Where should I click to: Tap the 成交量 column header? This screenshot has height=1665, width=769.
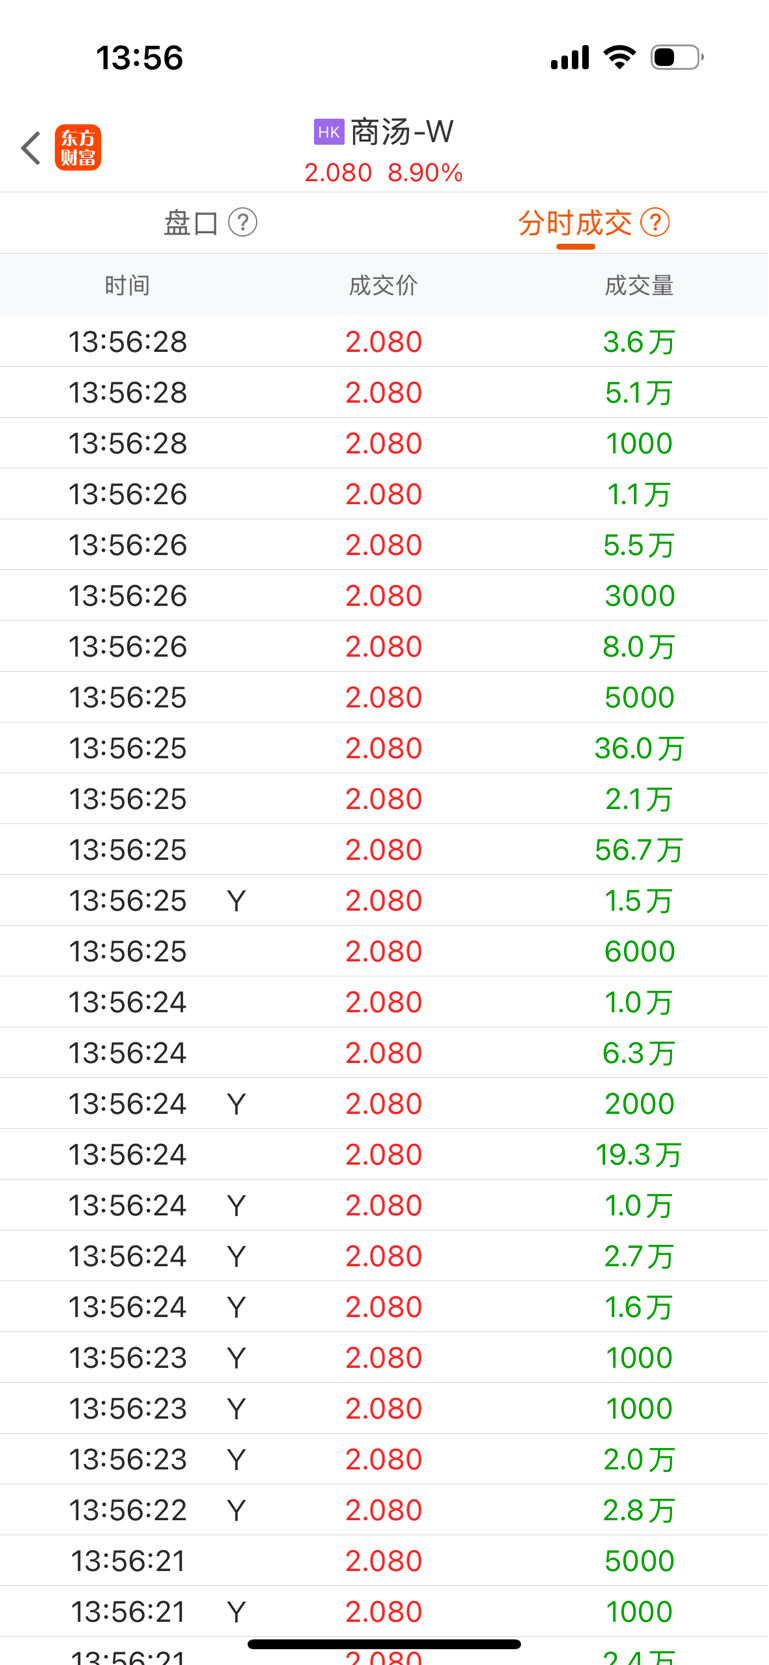[x=639, y=286]
